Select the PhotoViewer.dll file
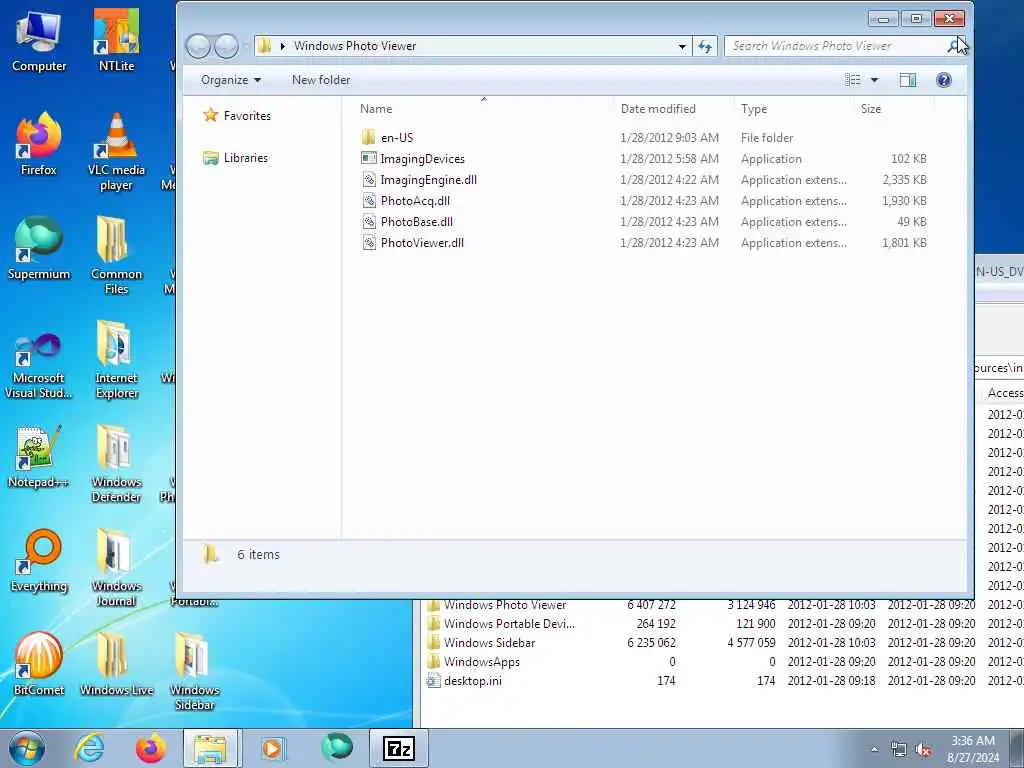 click(x=643, y=242)
